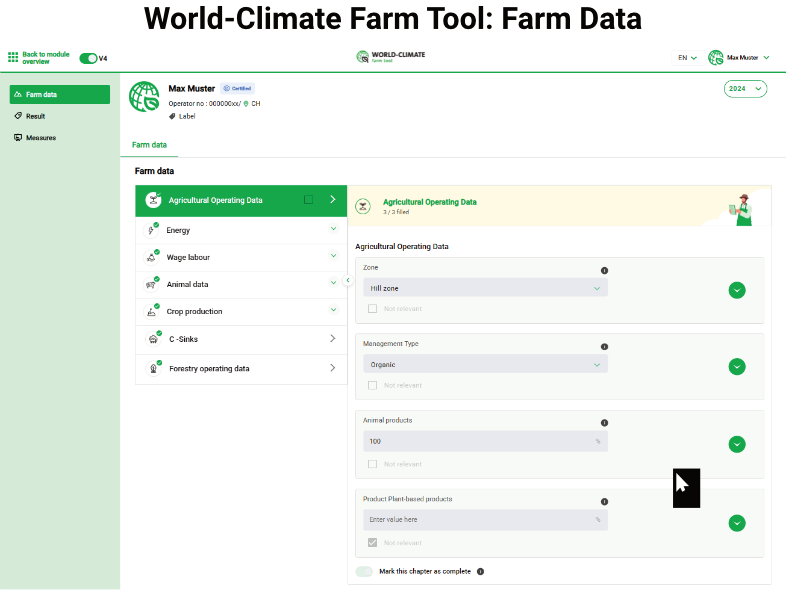Select Farm data in sidebar

(x=60, y=94)
